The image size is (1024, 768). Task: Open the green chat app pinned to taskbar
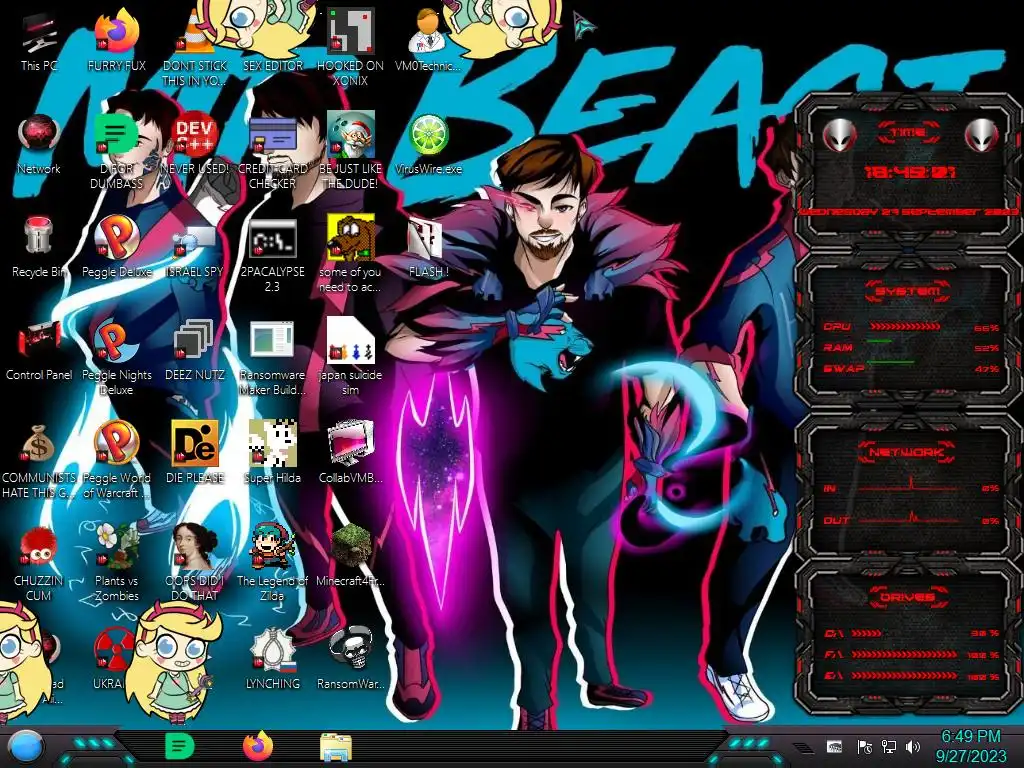(180, 746)
